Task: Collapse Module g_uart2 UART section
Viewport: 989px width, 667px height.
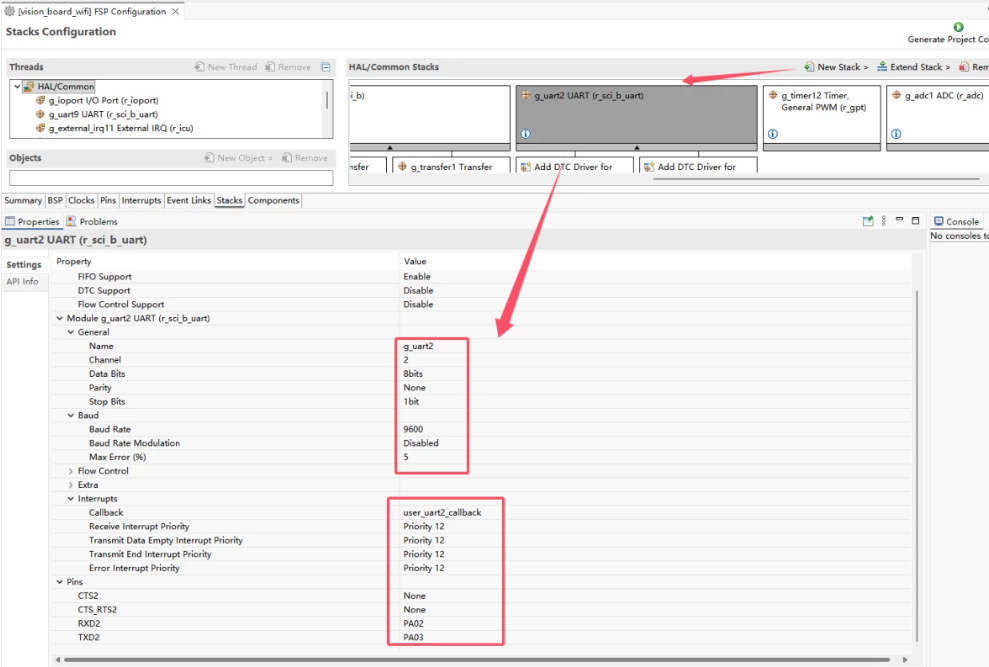Action: click(59, 318)
